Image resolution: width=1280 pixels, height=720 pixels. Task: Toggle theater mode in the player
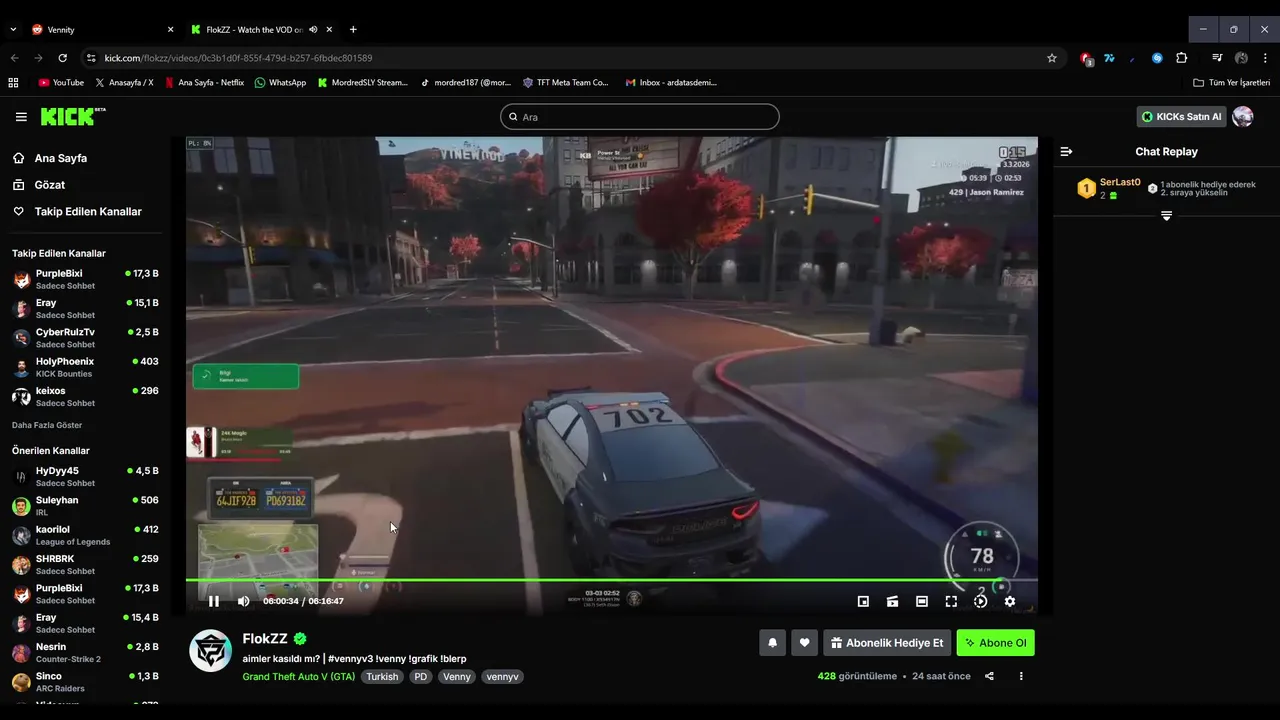coord(922,601)
